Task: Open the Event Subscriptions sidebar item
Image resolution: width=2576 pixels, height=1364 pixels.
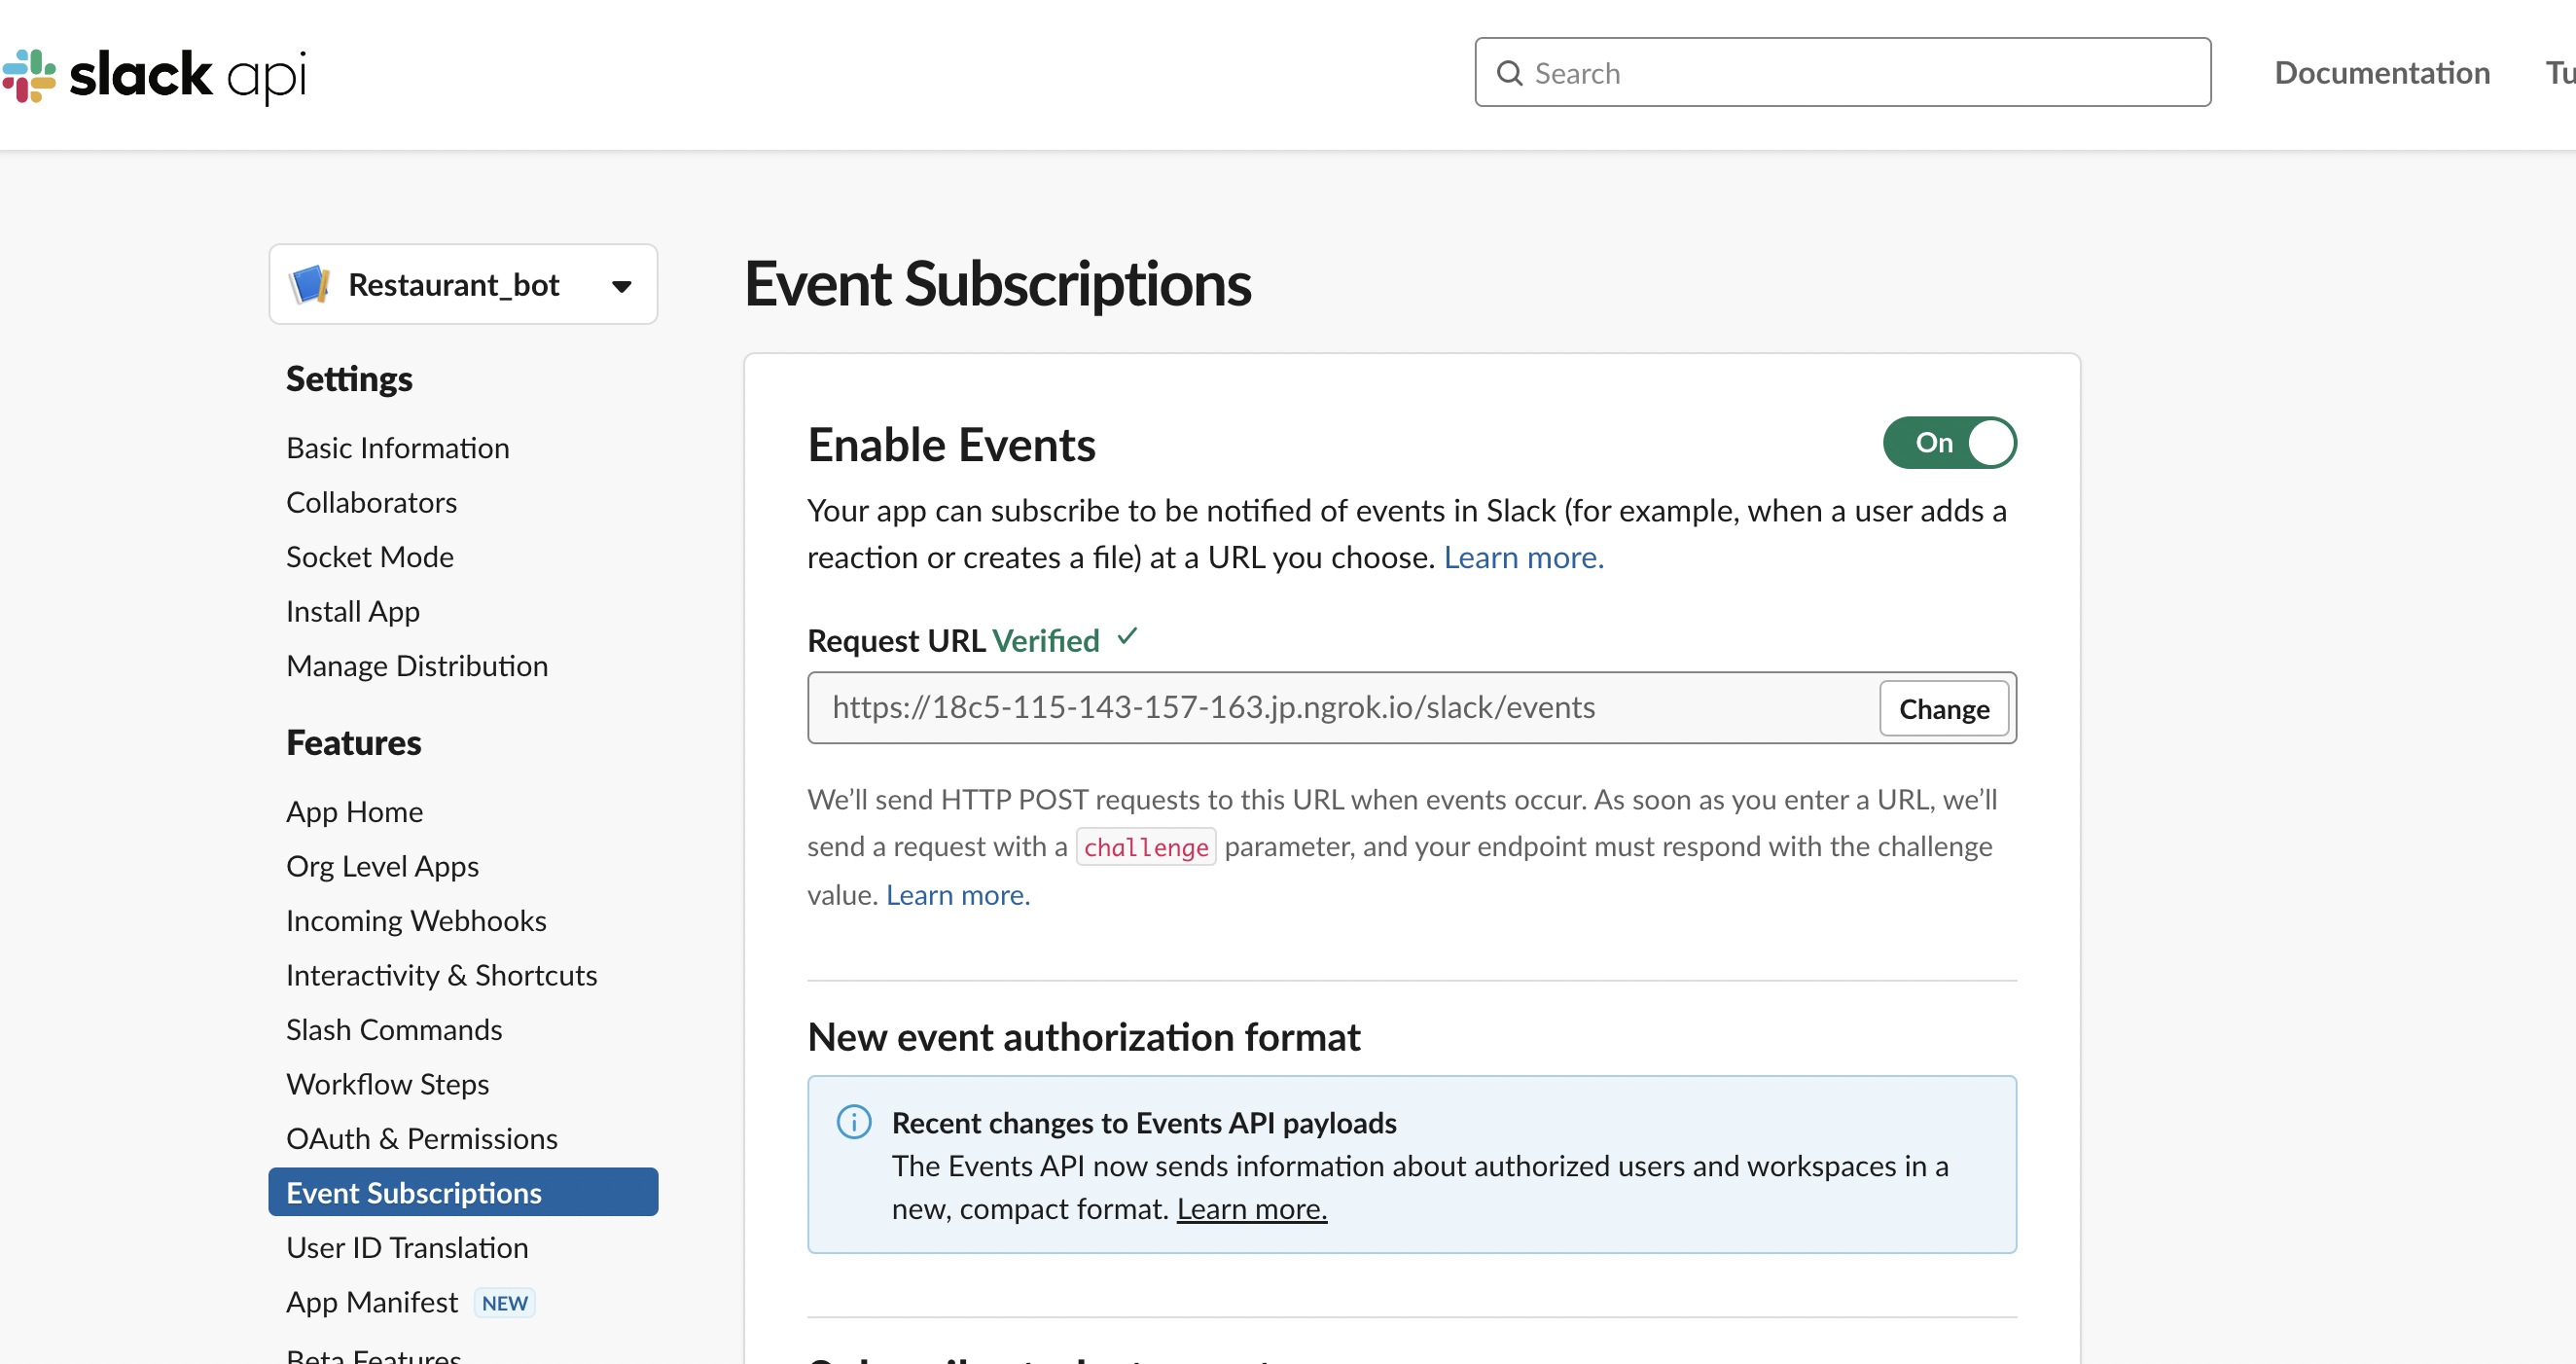Action: (413, 1192)
